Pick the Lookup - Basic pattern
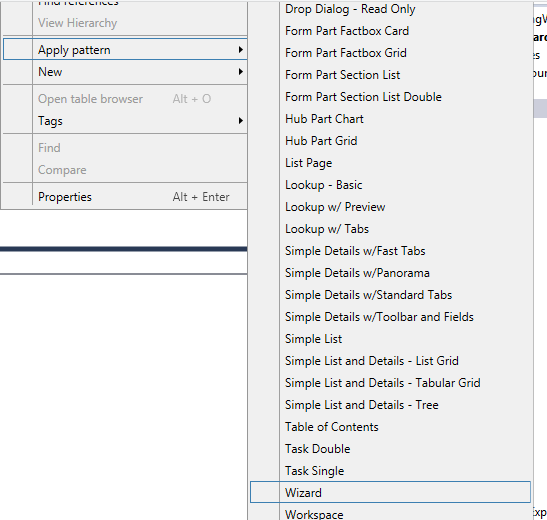The height and width of the screenshot is (520, 547). 390,185
